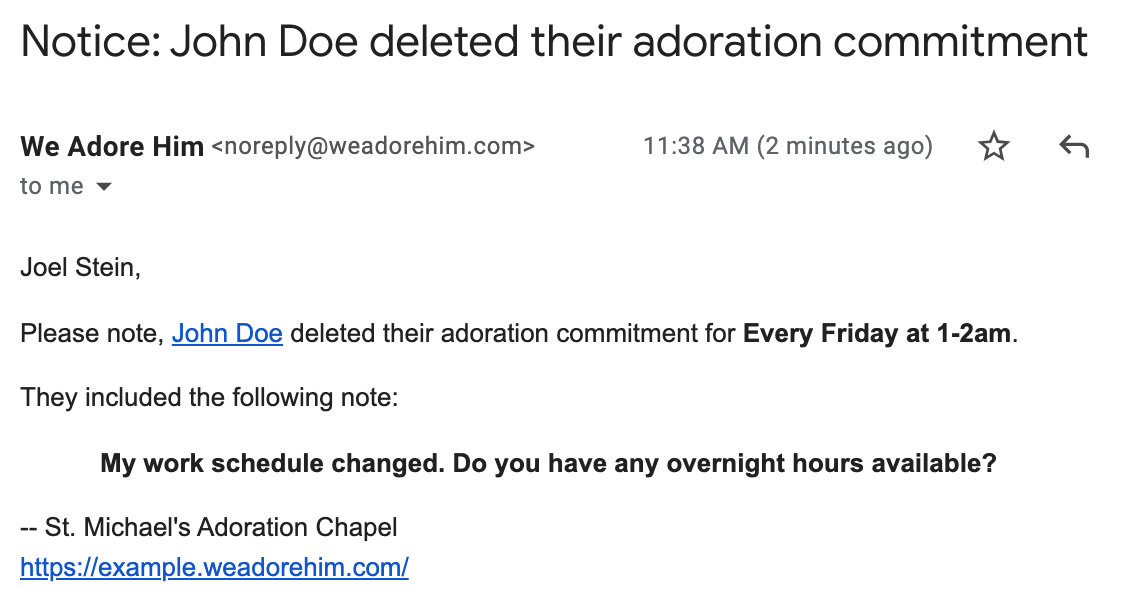Click "They included the following note:" line

(209, 399)
